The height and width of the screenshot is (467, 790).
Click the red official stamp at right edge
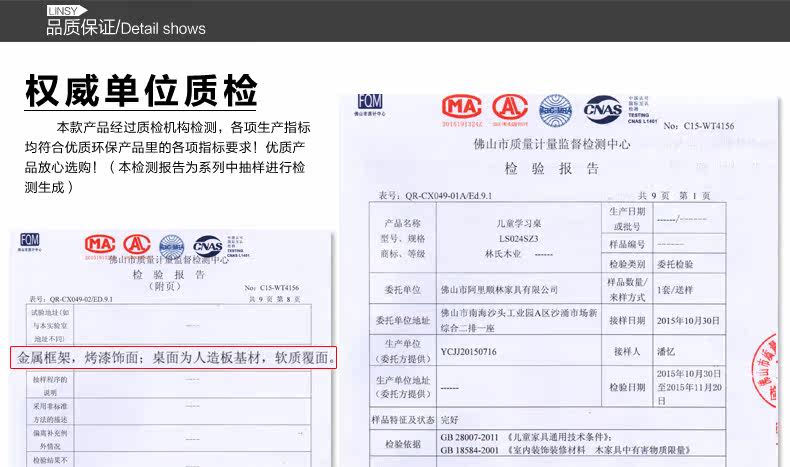pos(765,368)
